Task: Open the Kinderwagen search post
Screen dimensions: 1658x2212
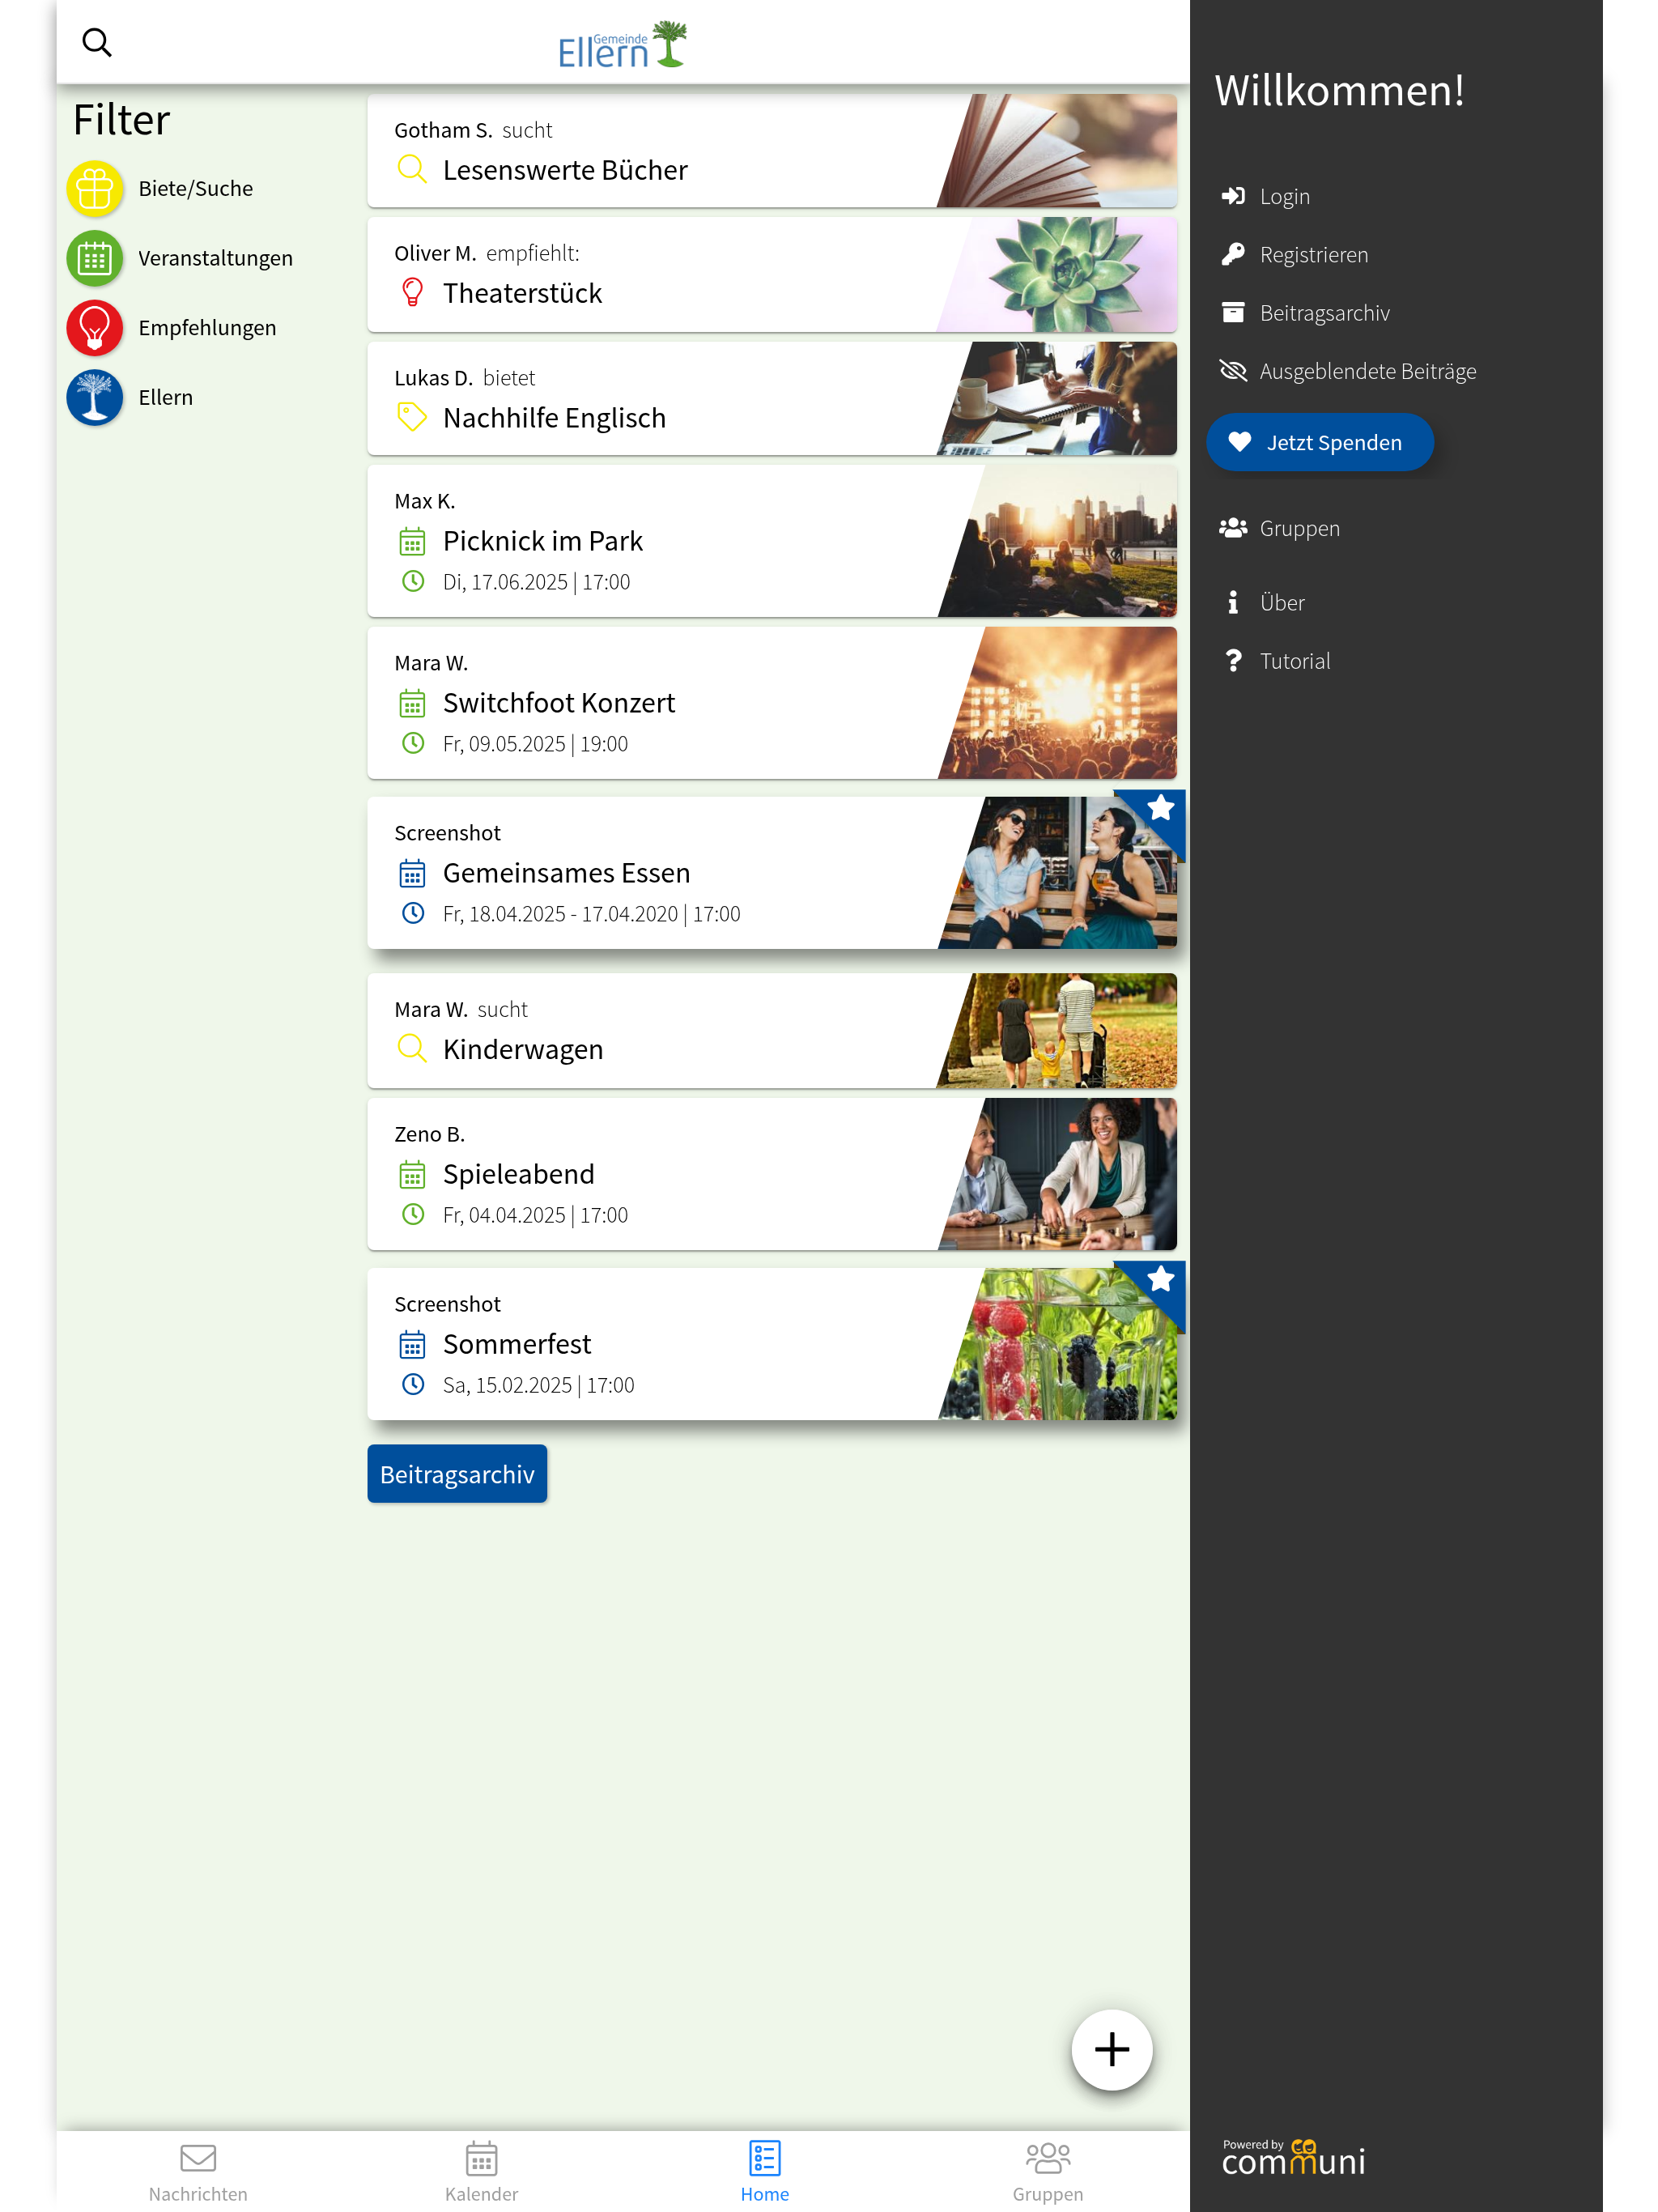Action: (771, 1030)
